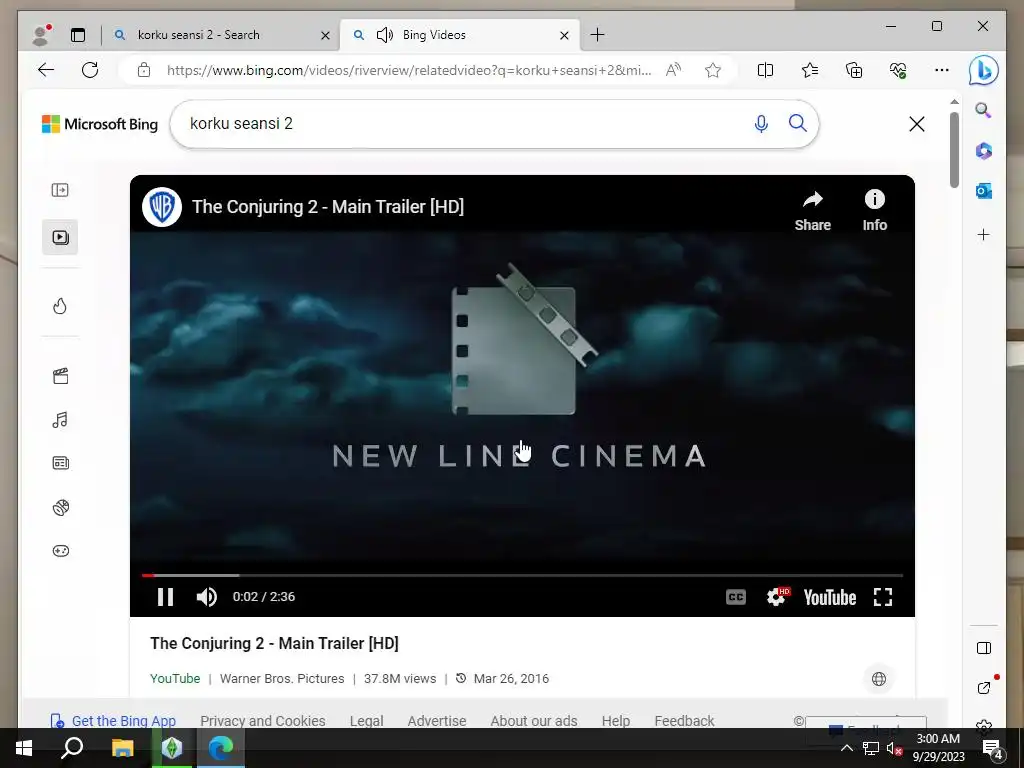This screenshot has height=768, width=1024.
Task: Activate Read aloud in address bar
Action: coord(673,70)
